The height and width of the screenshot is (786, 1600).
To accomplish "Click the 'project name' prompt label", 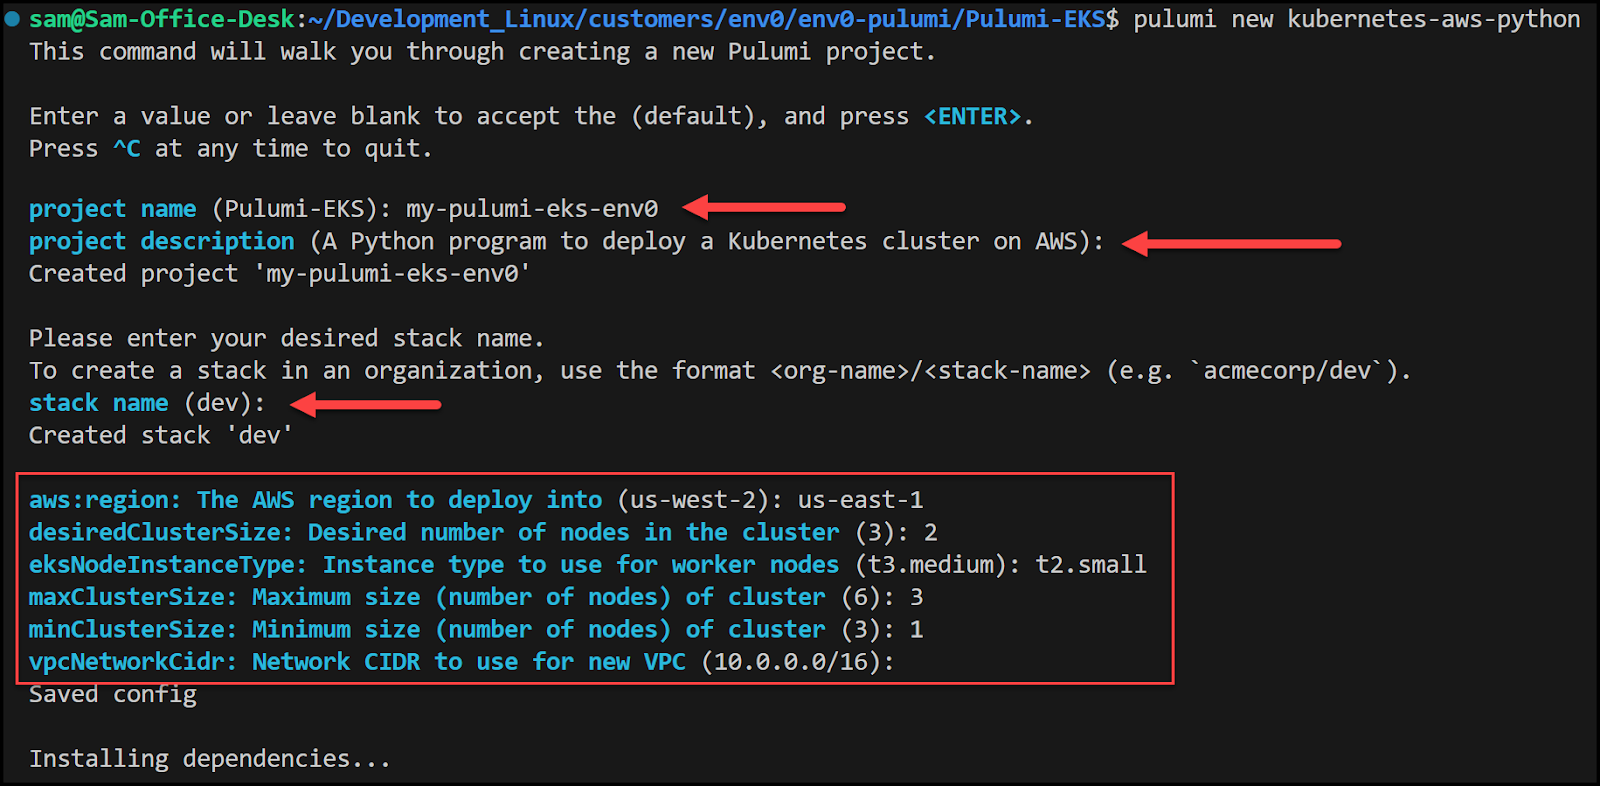I will (x=113, y=209).
